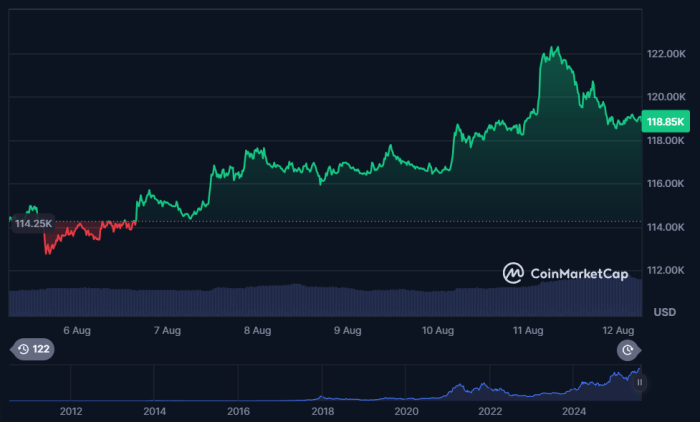Viewport: 700px width, 422px height.
Task: Click the CoinMarketCap watermark text
Action: click(x=580, y=272)
